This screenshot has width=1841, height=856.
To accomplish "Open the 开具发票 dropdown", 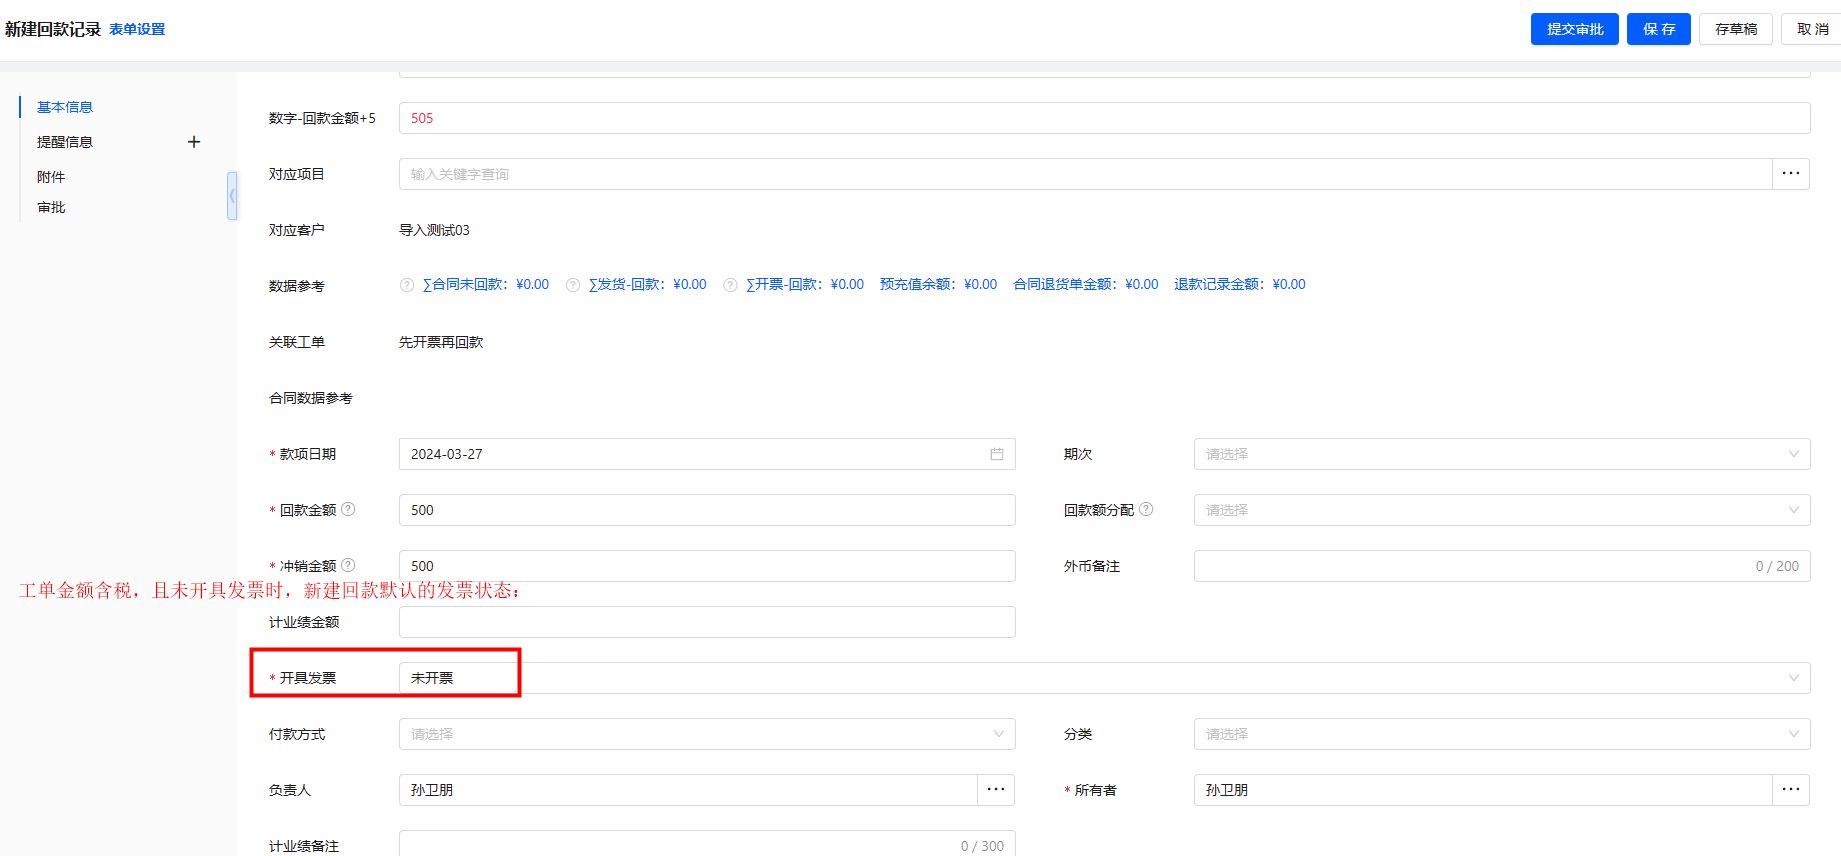I will coord(1104,678).
